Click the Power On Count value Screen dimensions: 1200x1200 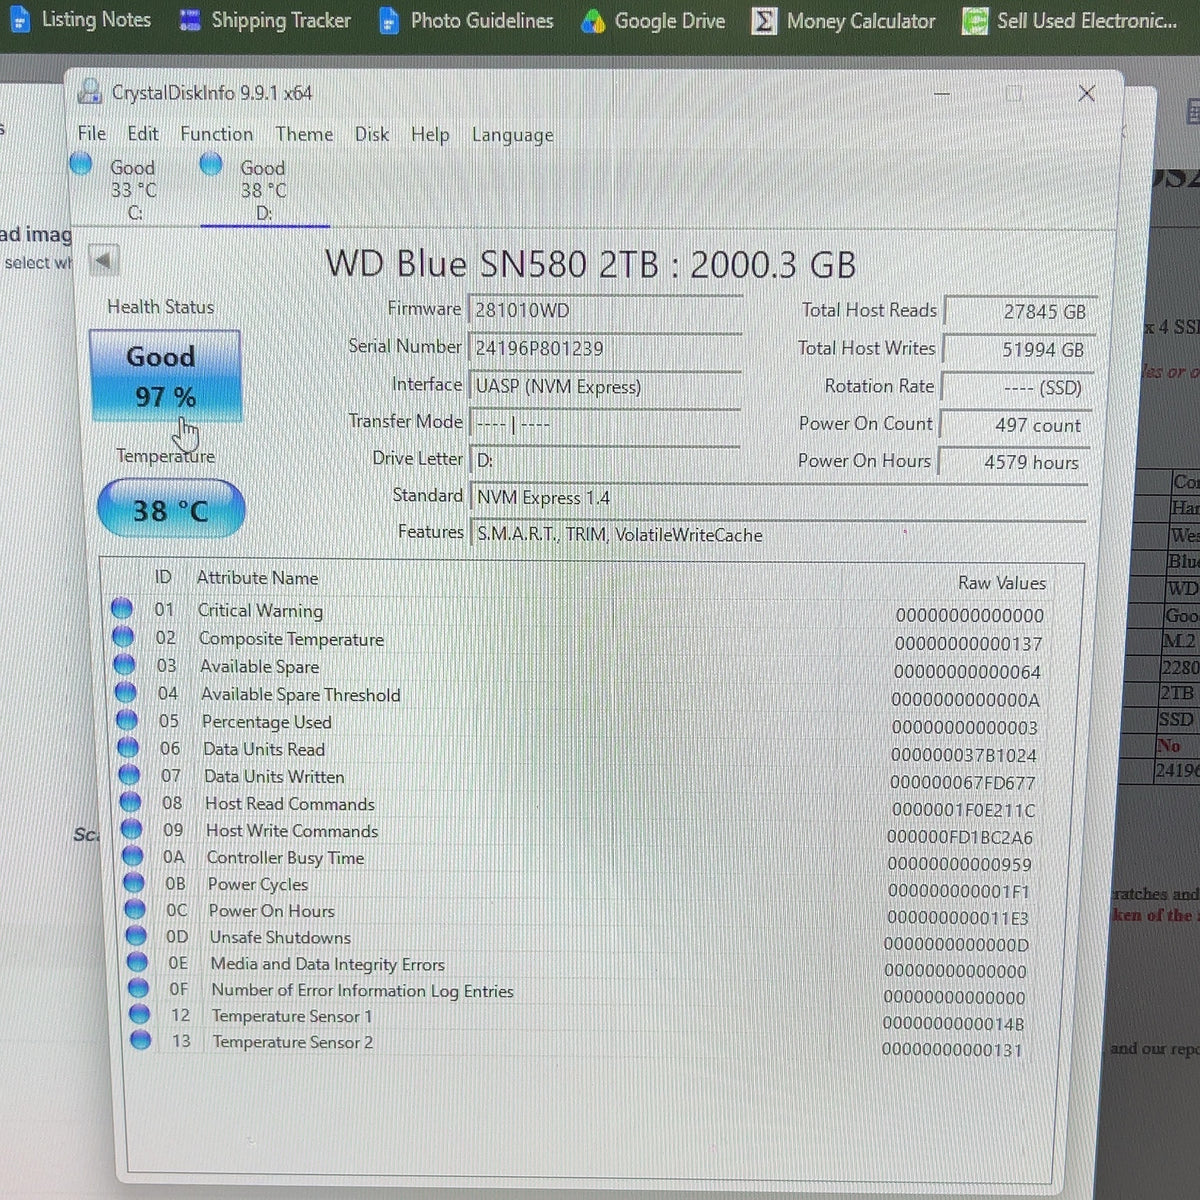1015,424
